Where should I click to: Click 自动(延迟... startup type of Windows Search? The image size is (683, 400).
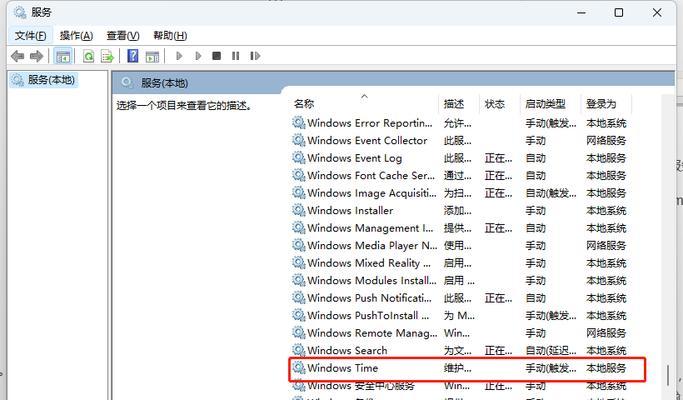point(551,350)
